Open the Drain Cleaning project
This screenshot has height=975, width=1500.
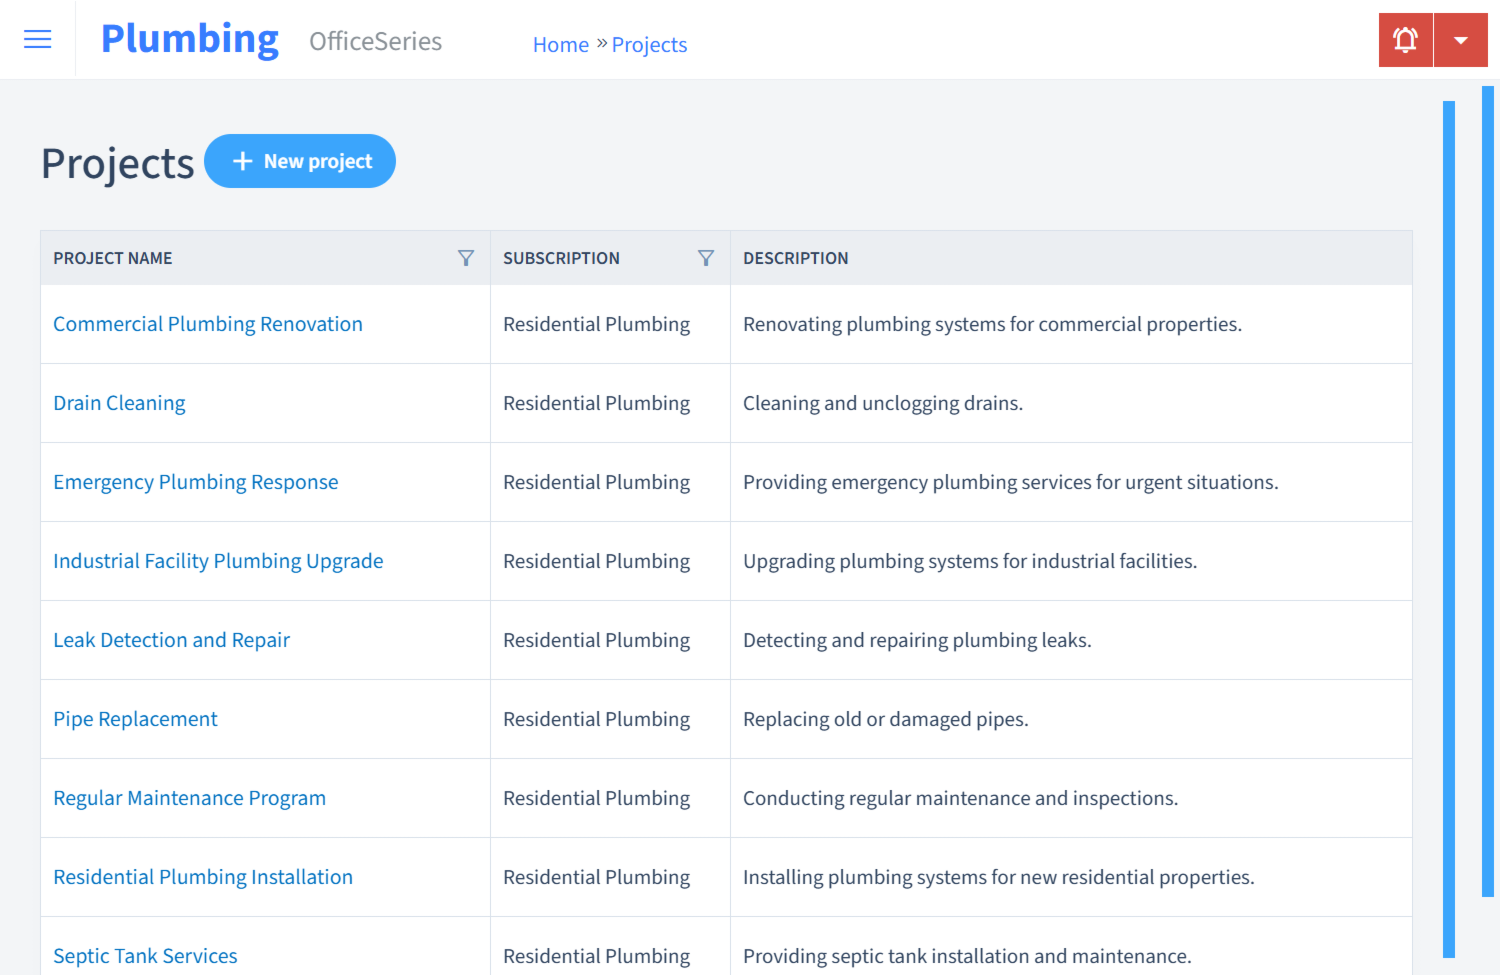point(119,403)
